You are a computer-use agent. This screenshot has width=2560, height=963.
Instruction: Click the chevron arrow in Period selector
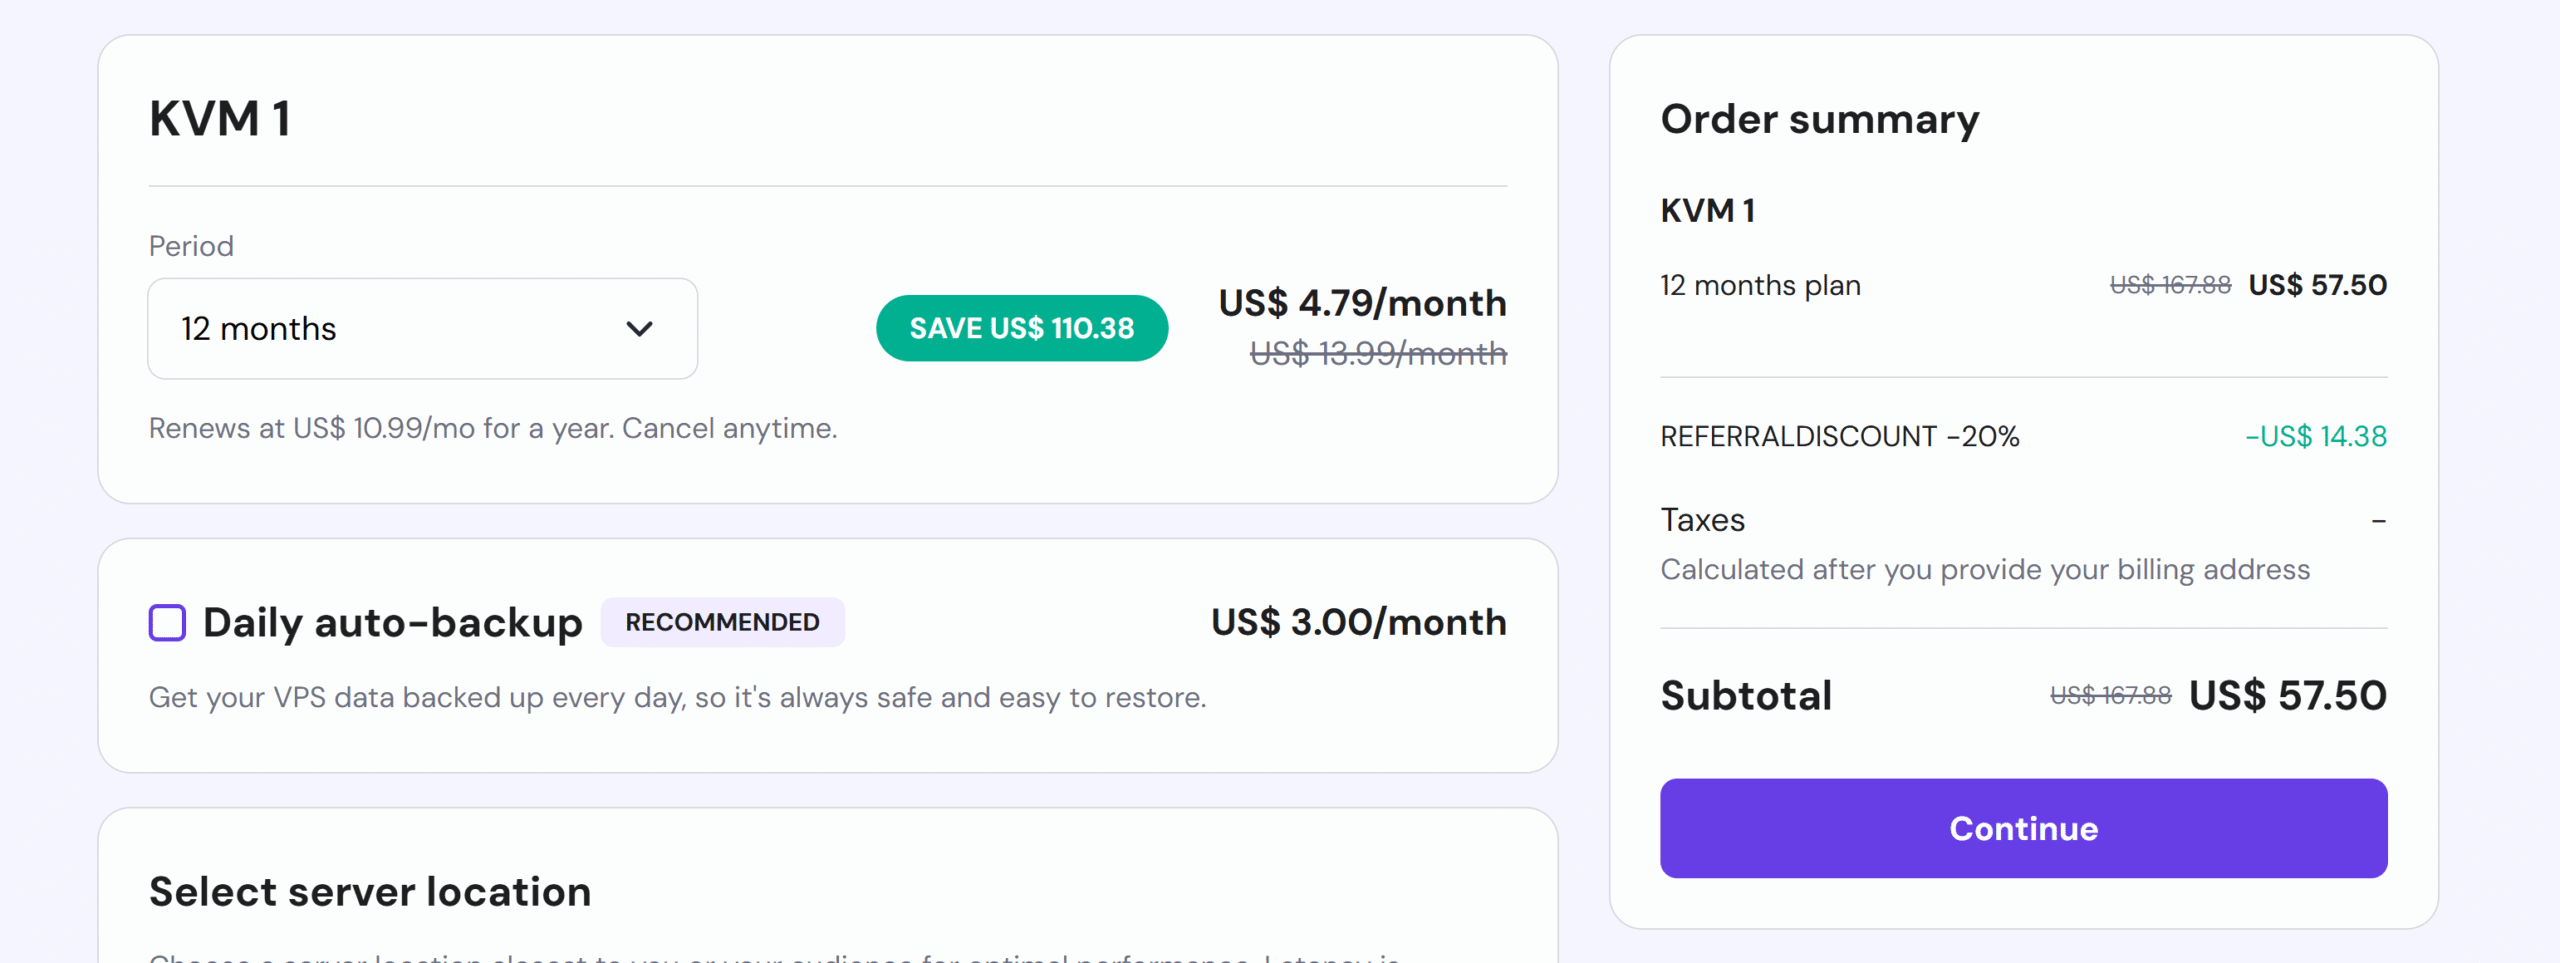point(639,328)
